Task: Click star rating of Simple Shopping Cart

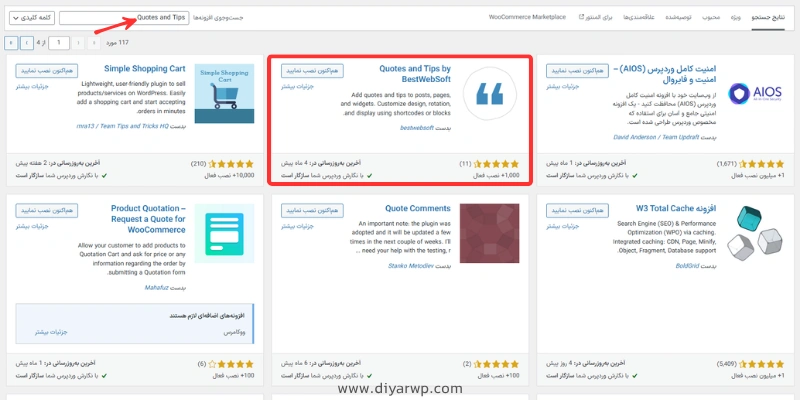Action: point(231,164)
